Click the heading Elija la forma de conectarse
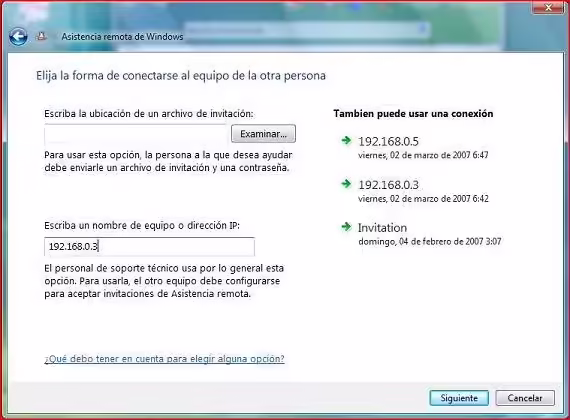Image resolution: width=570 pixels, height=420 pixels. point(181,76)
